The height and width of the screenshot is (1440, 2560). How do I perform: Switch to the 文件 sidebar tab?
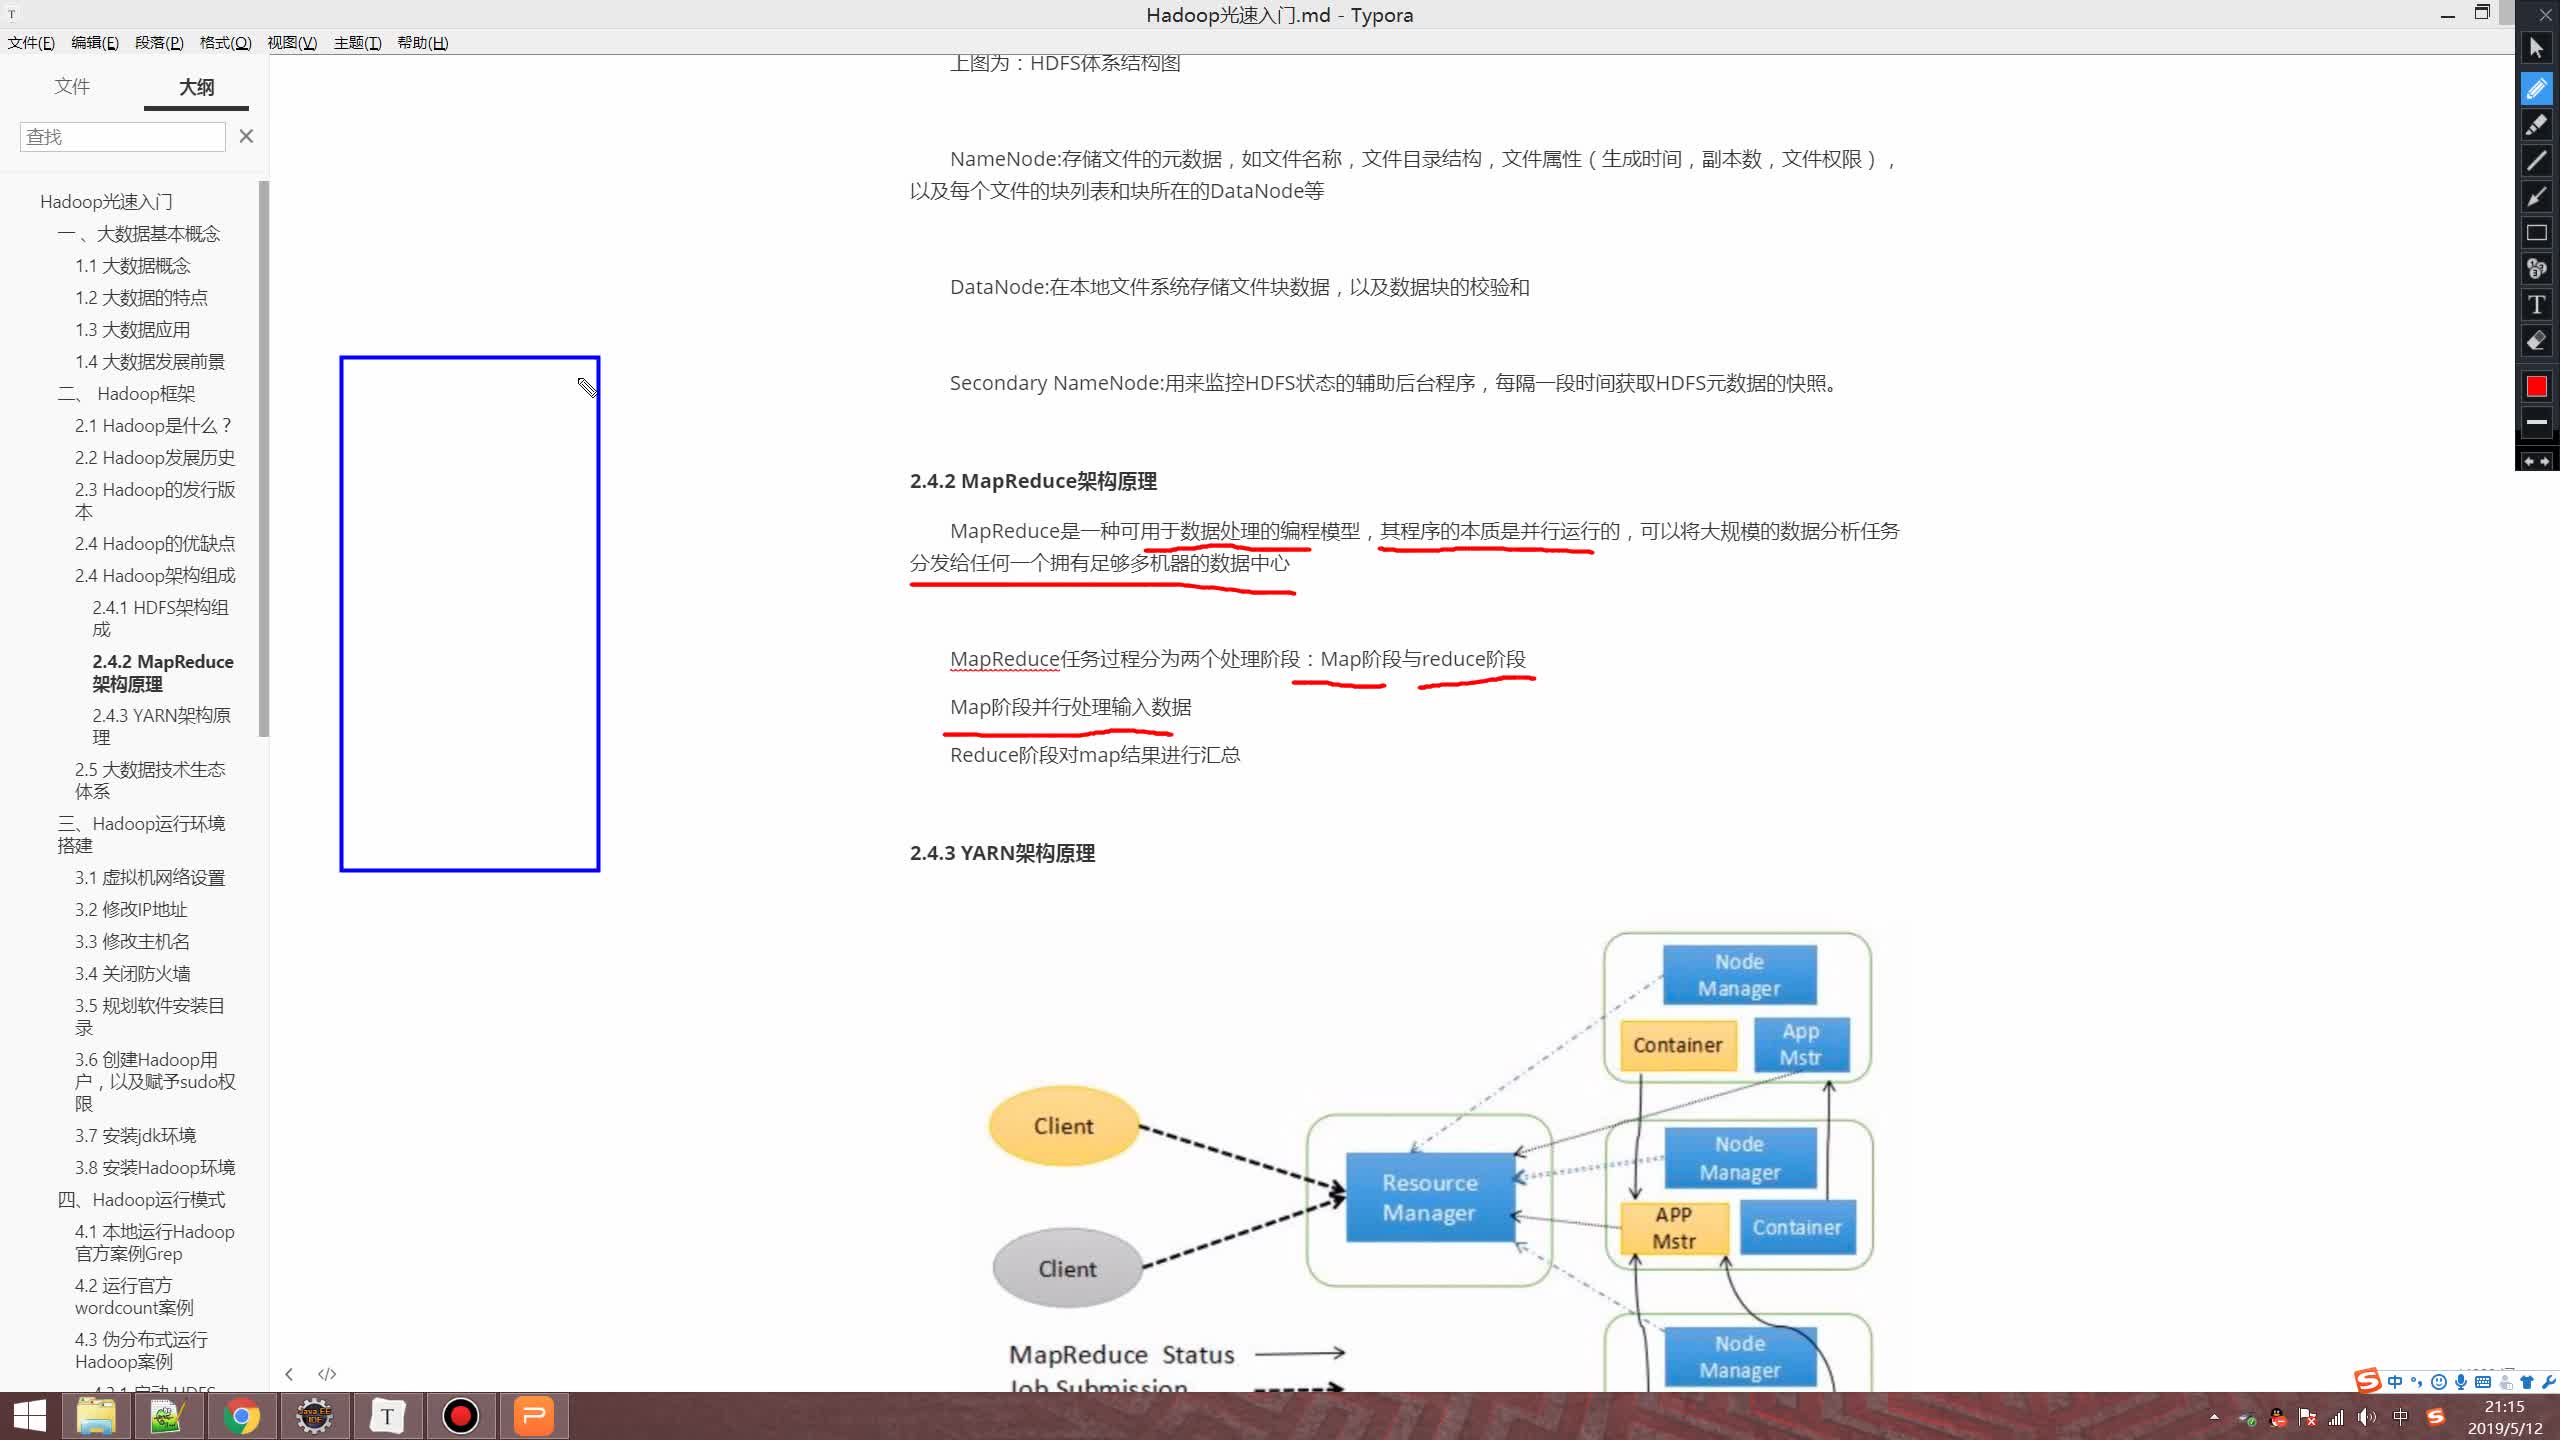[x=72, y=87]
